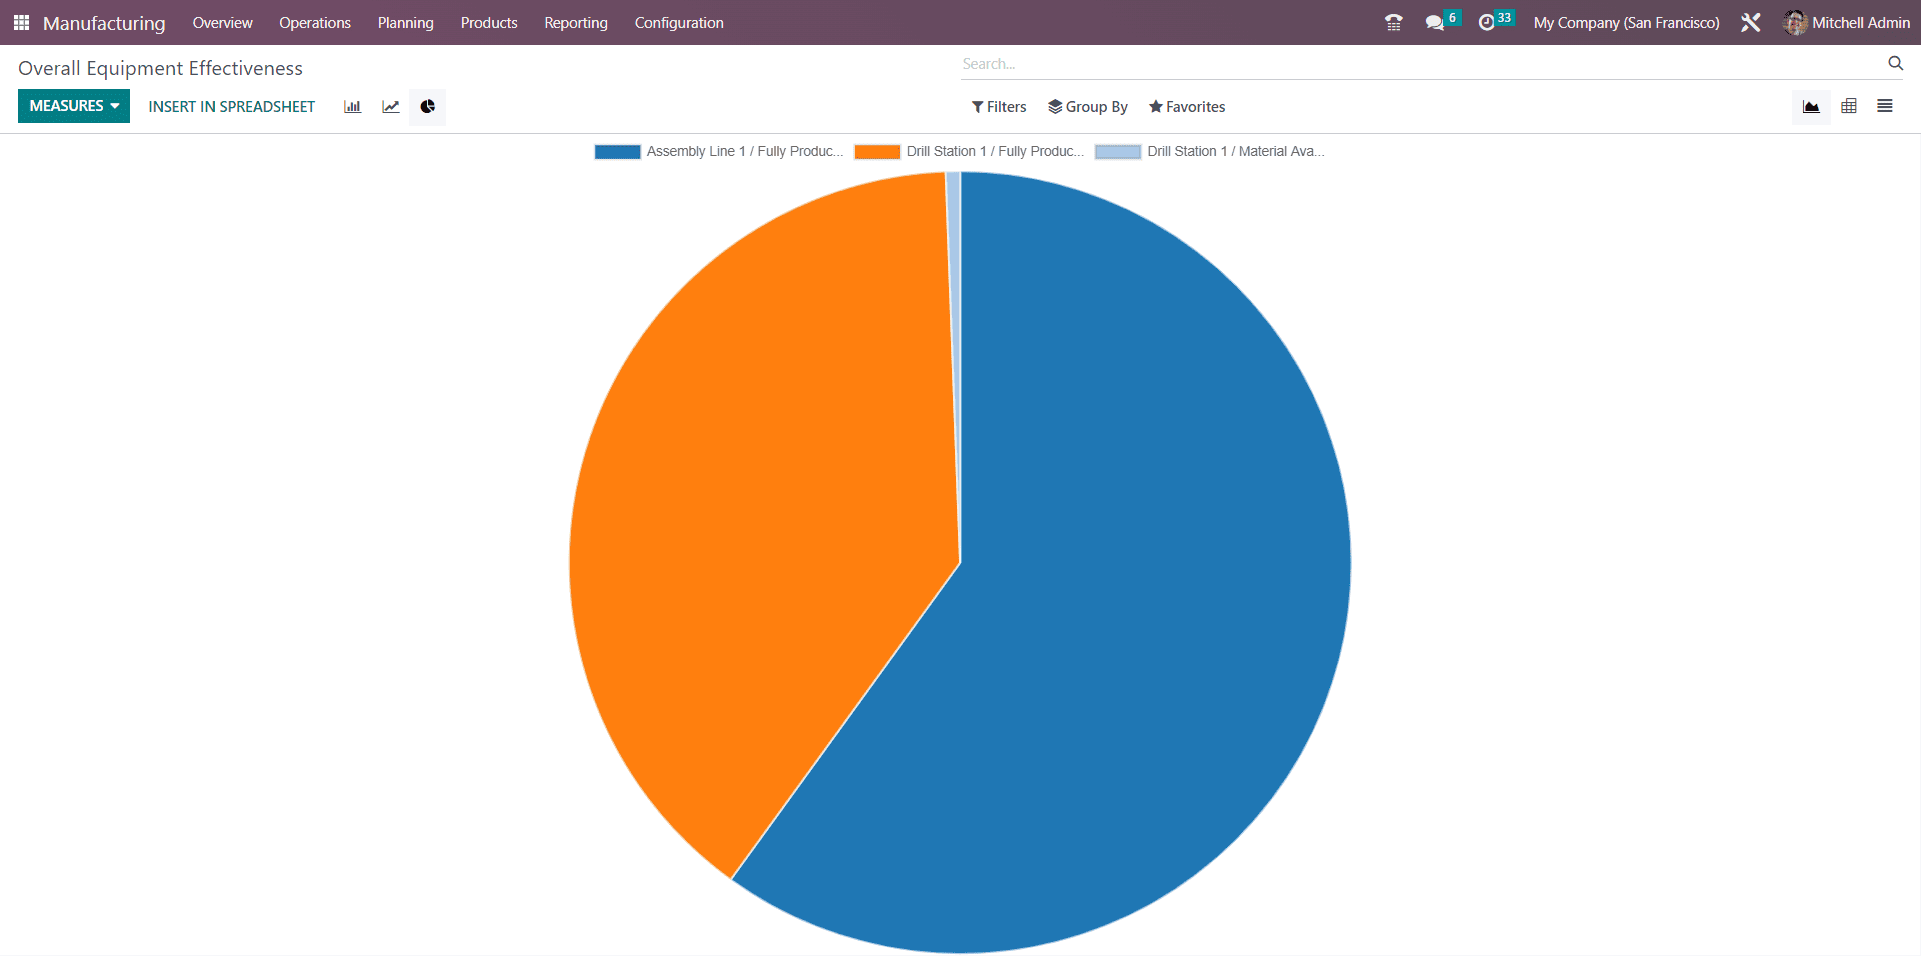Toggle Assembly Line 1 legend entry
Viewport: 1922px width, 957px height.
tap(719, 152)
